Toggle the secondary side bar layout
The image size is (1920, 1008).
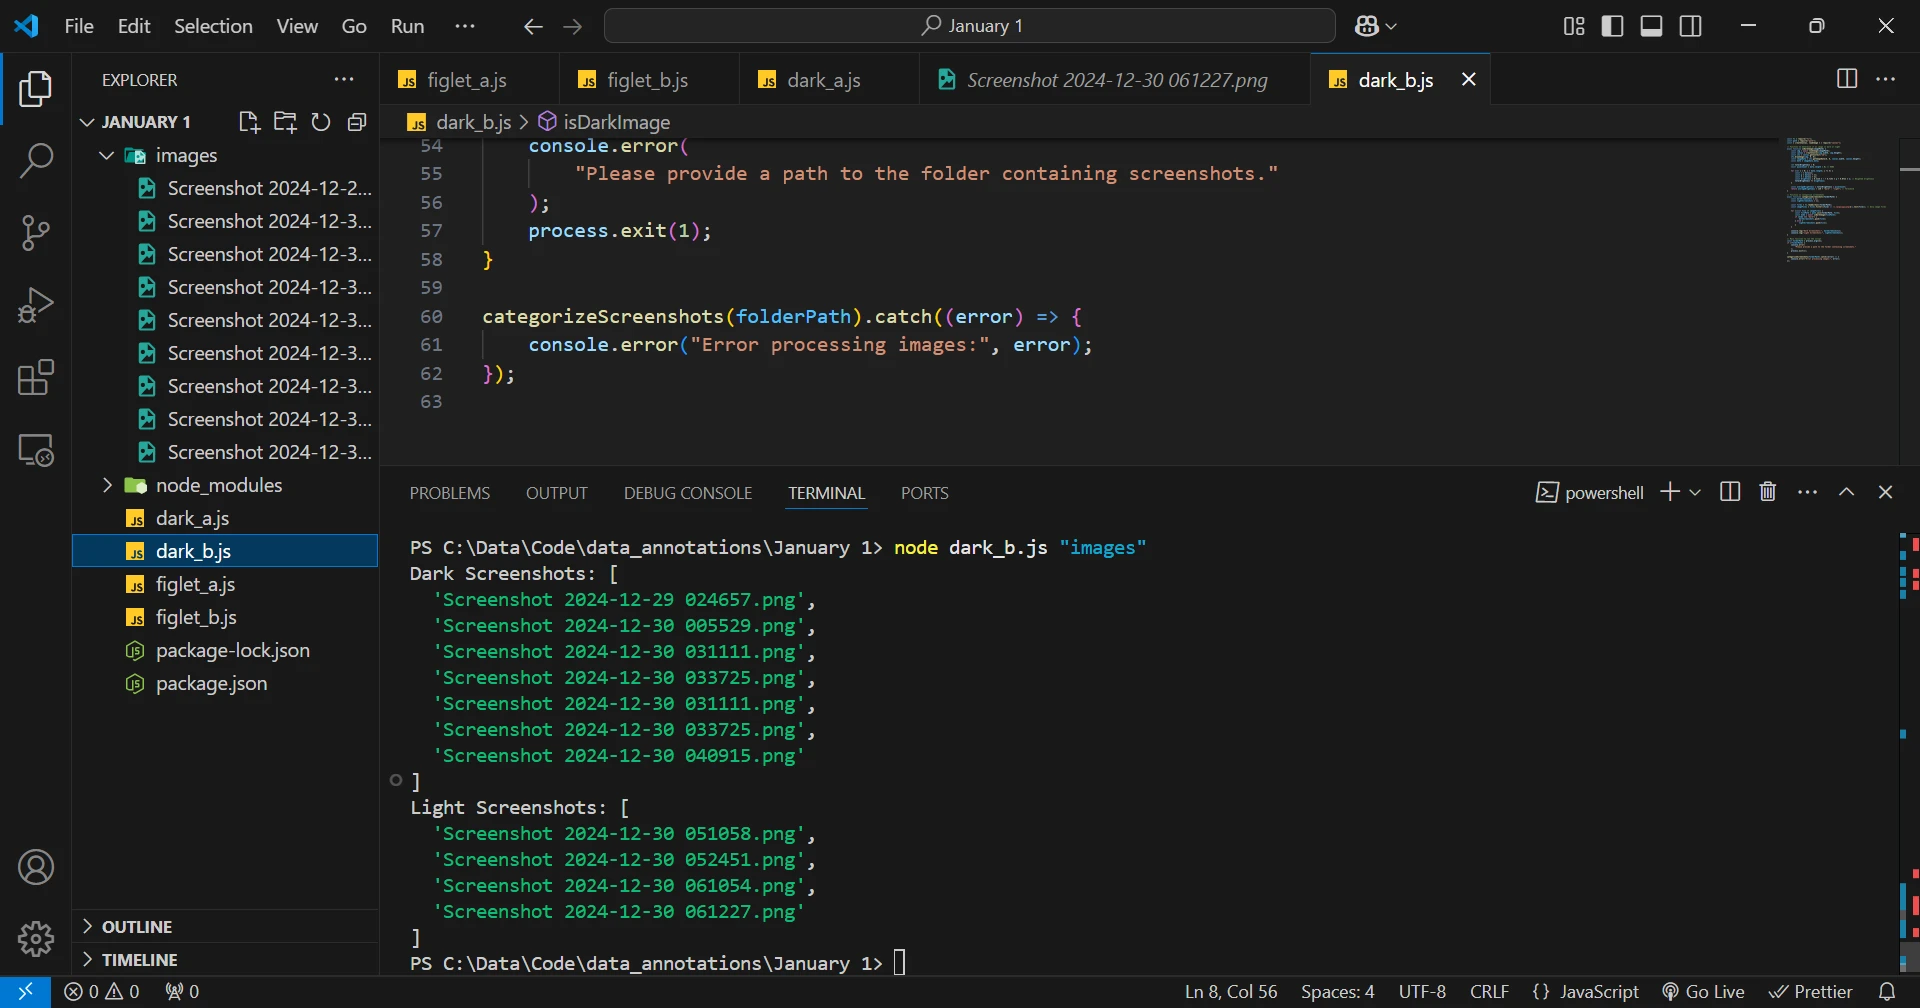point(1691,26)
